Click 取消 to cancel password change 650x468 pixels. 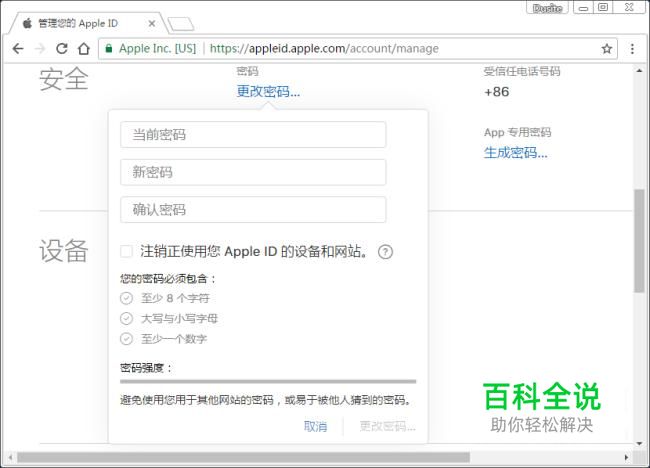click(315, 426)
